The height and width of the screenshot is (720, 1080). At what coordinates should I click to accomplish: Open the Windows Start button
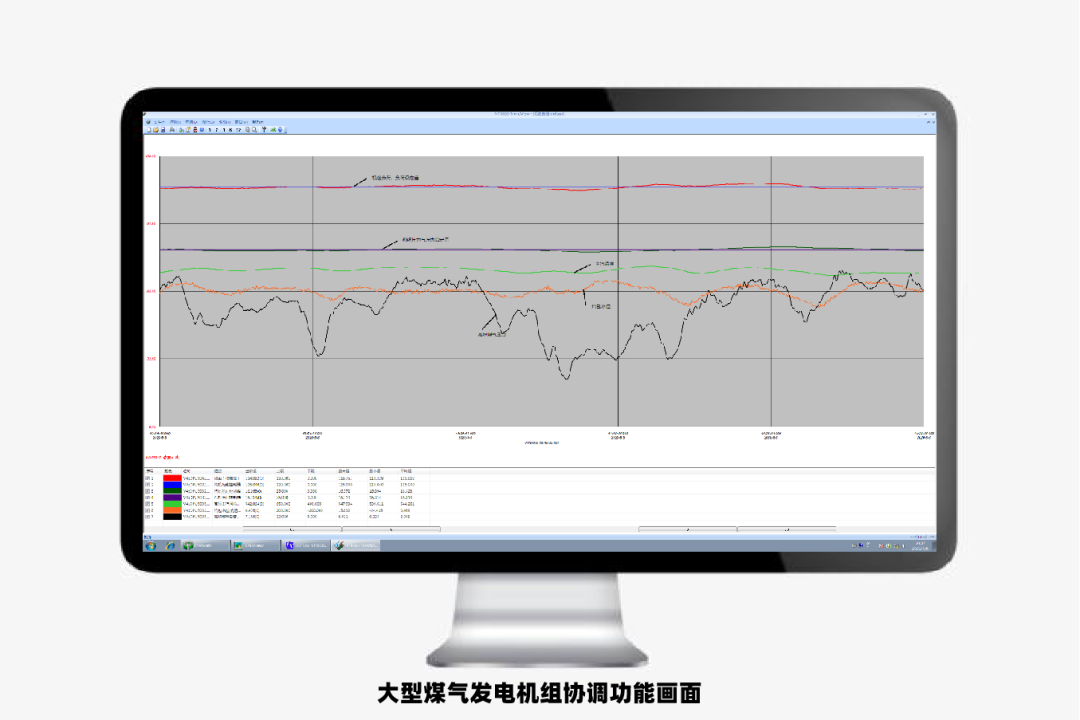tap(150, 545)
